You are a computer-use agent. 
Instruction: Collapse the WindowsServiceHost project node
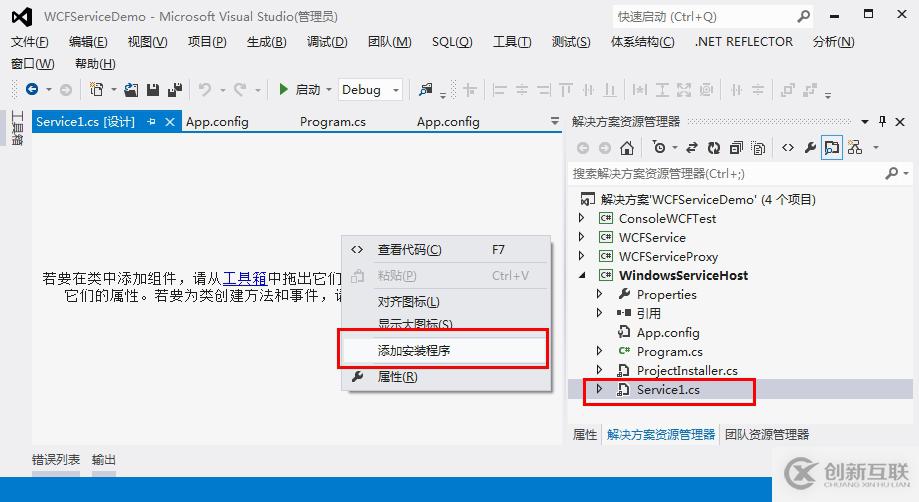coord(582,275)
